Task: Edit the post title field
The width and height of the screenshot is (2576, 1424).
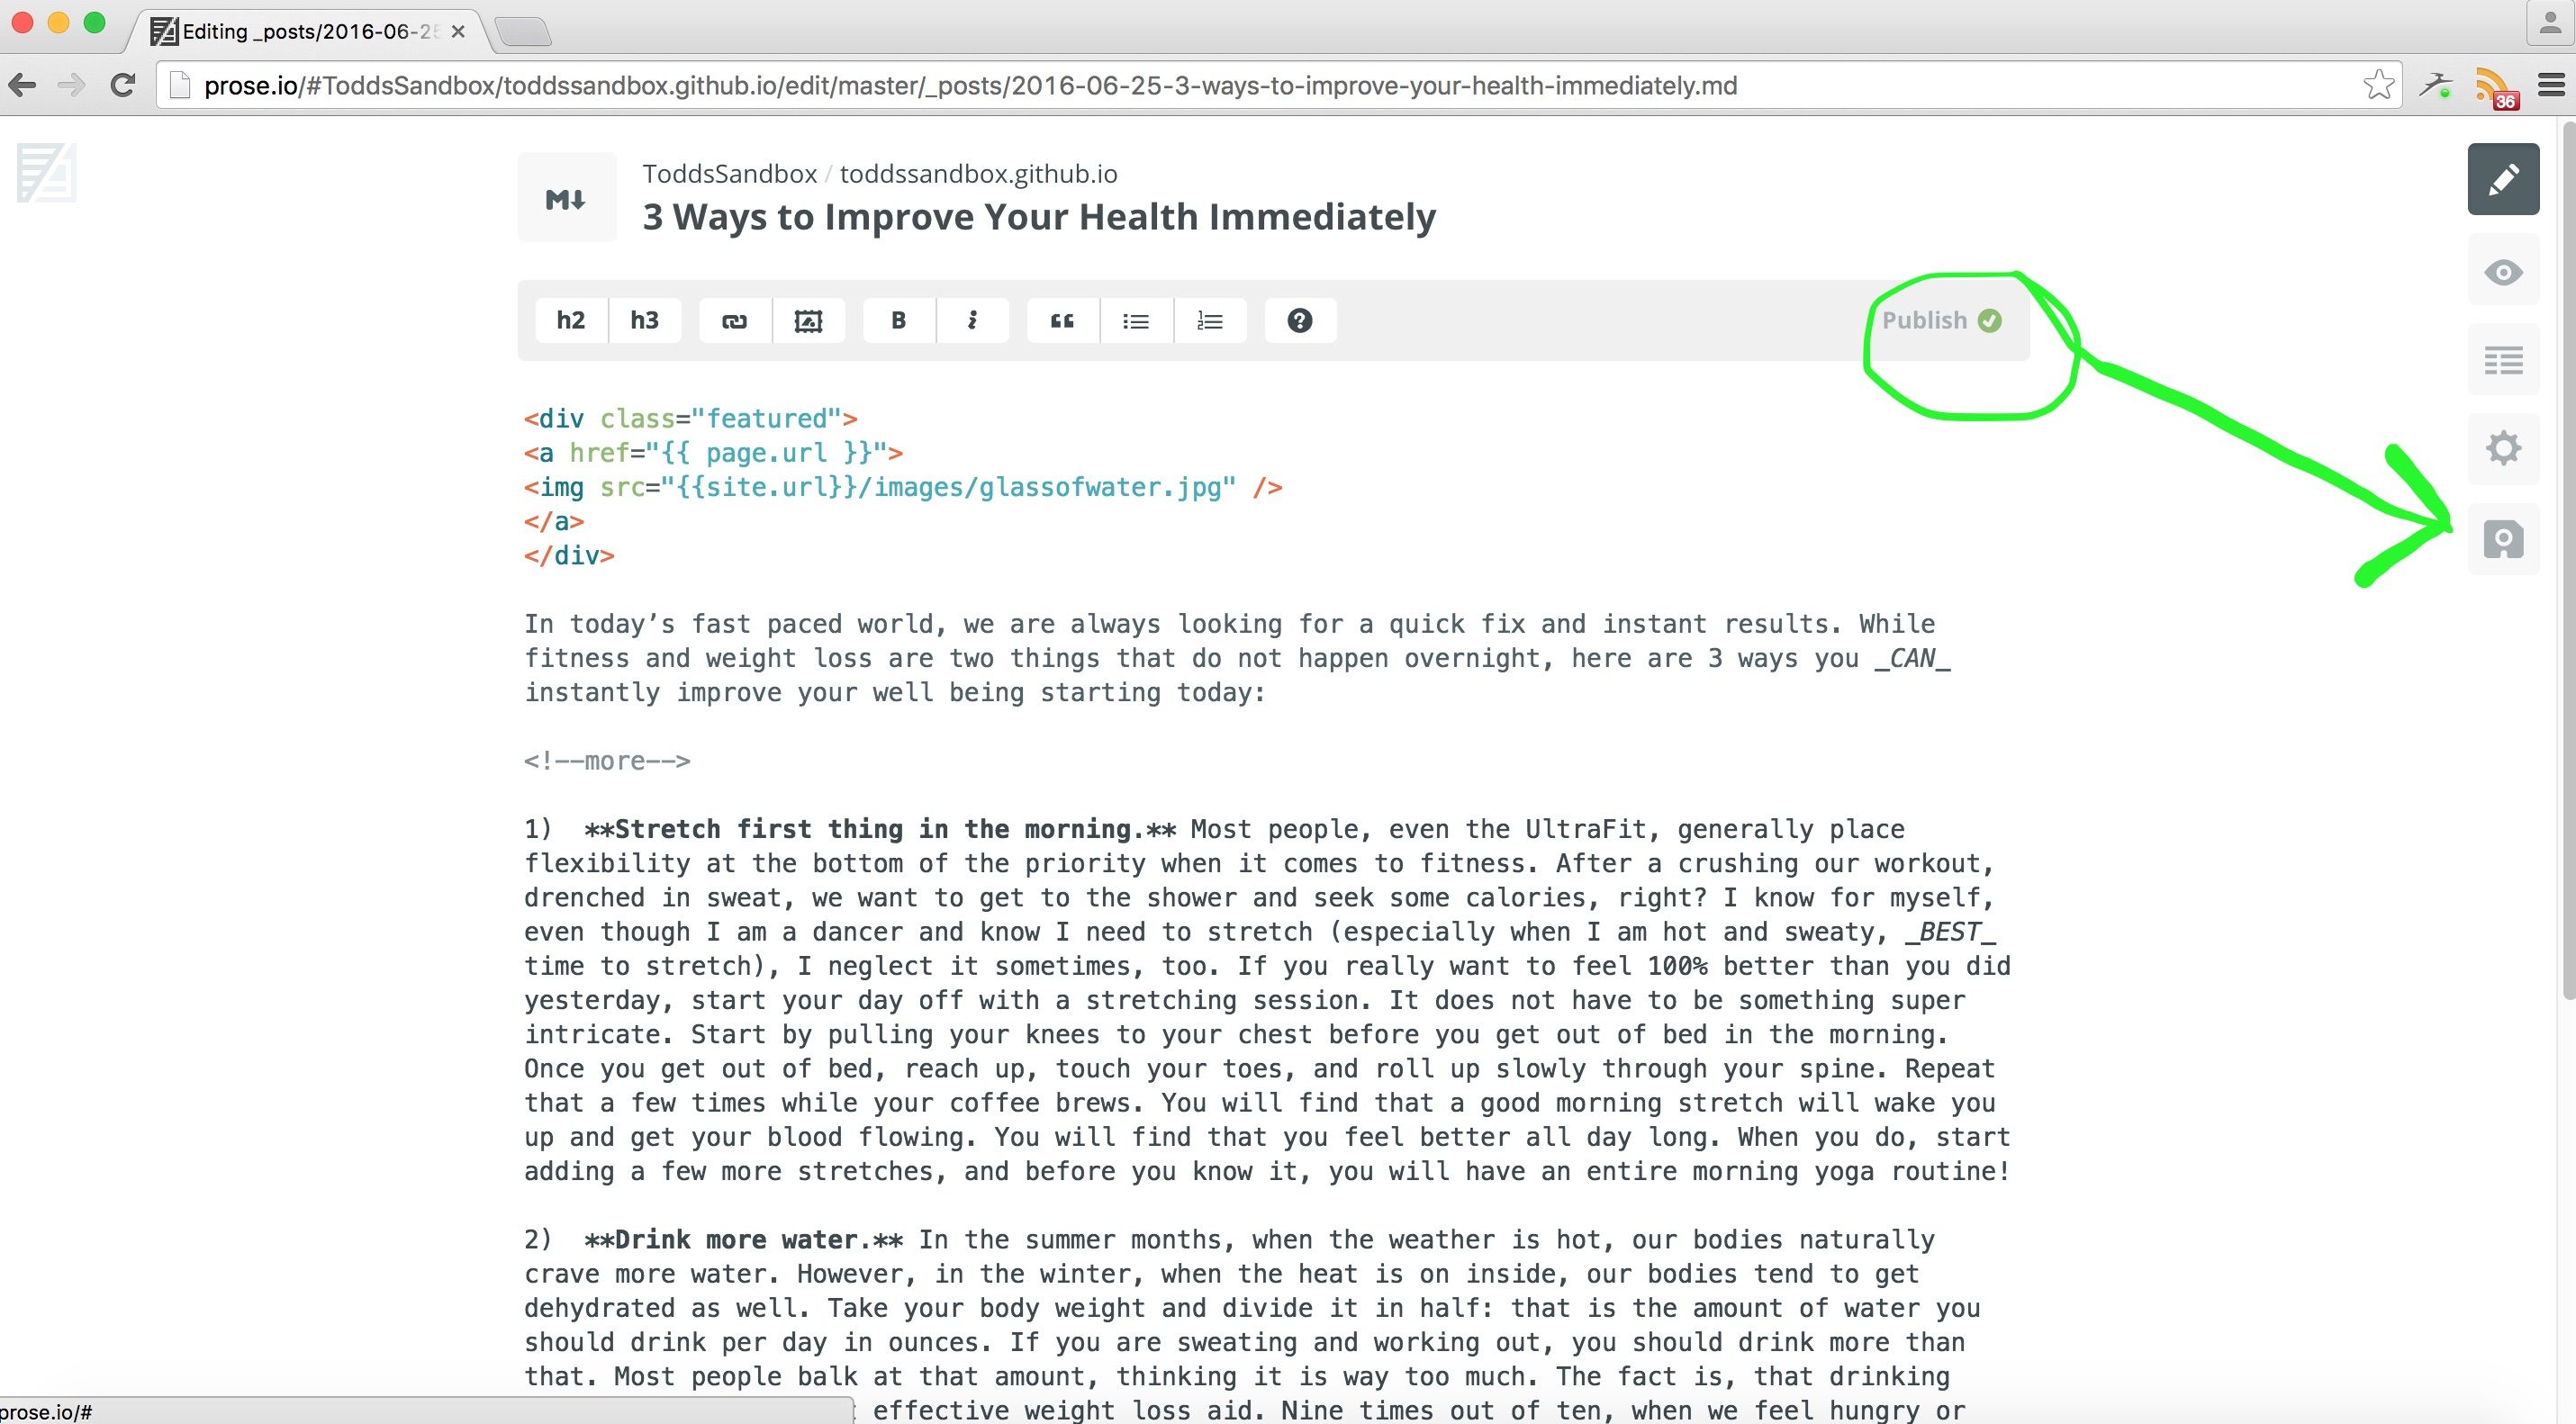Action: coord(1039,217)
